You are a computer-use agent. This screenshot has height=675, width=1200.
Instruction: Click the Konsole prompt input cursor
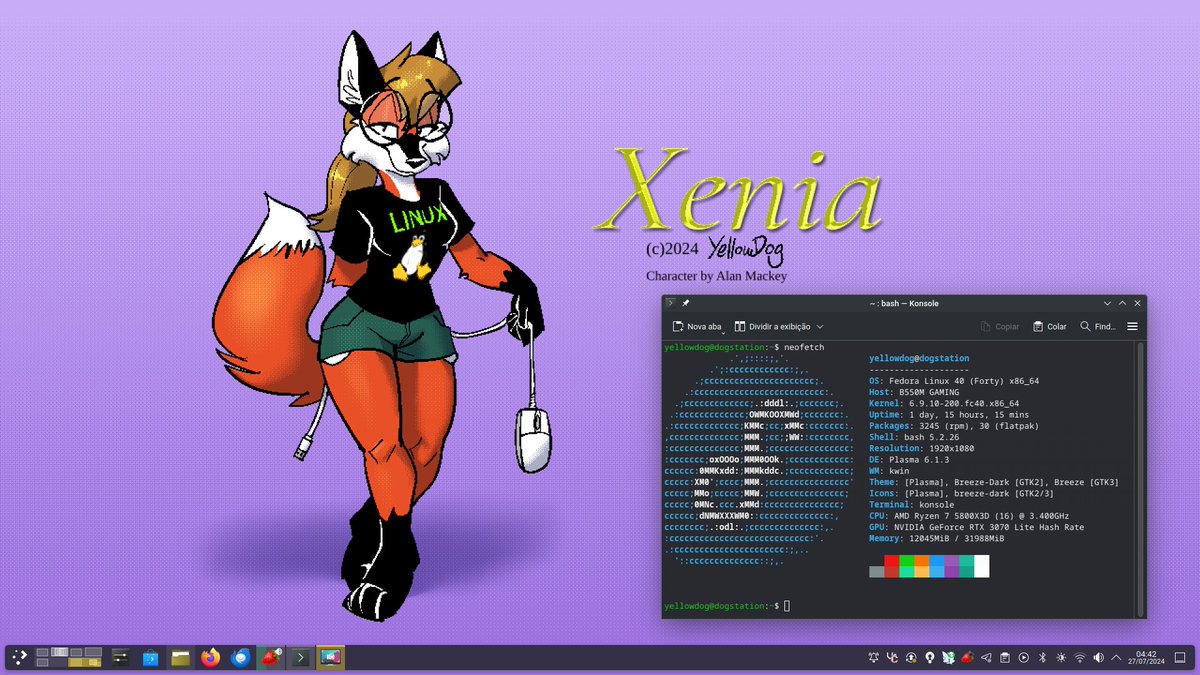[787, 606]
